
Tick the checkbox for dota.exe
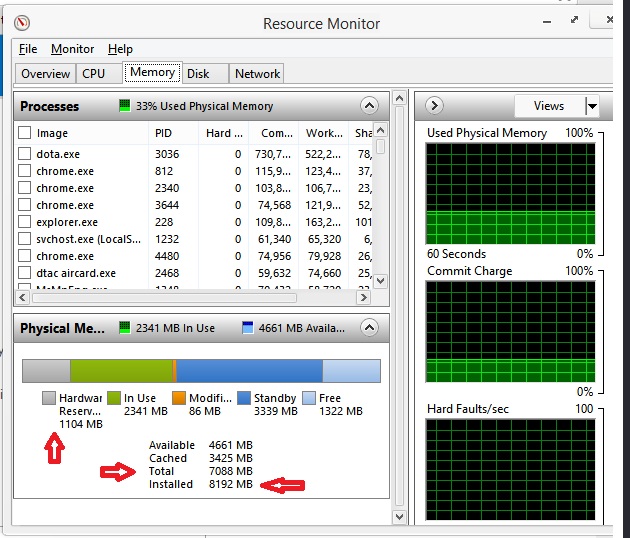pyautogui.click(x=25, y=153)
